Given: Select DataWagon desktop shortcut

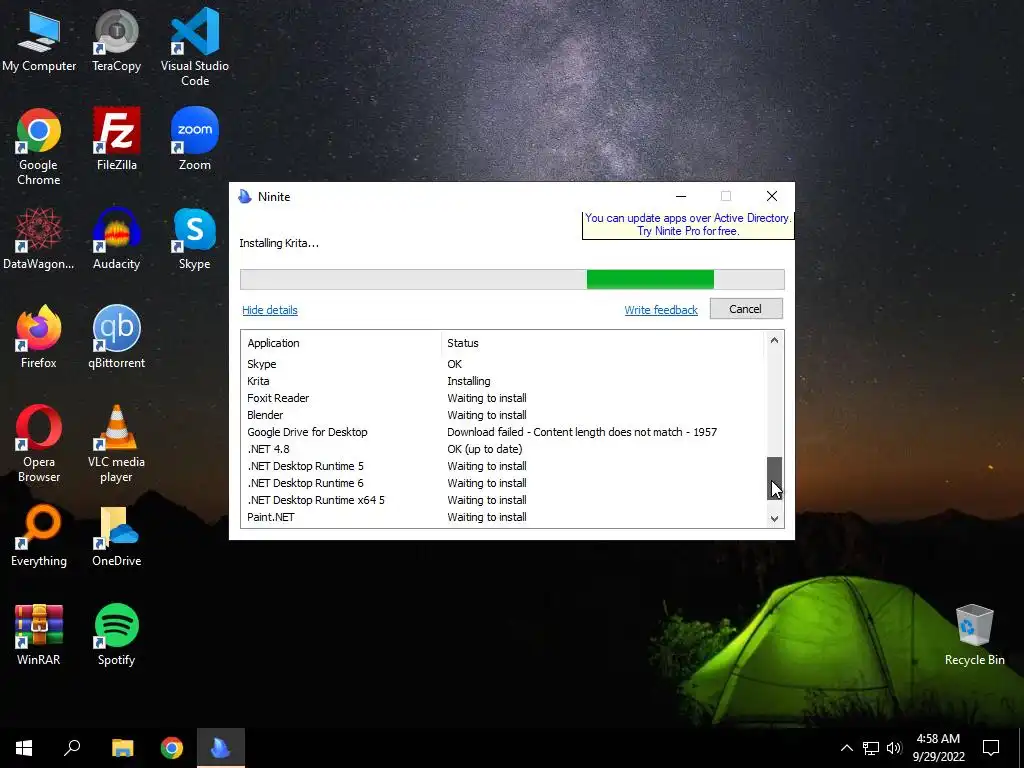Looking at the screenshot, I should click(39, 239).
